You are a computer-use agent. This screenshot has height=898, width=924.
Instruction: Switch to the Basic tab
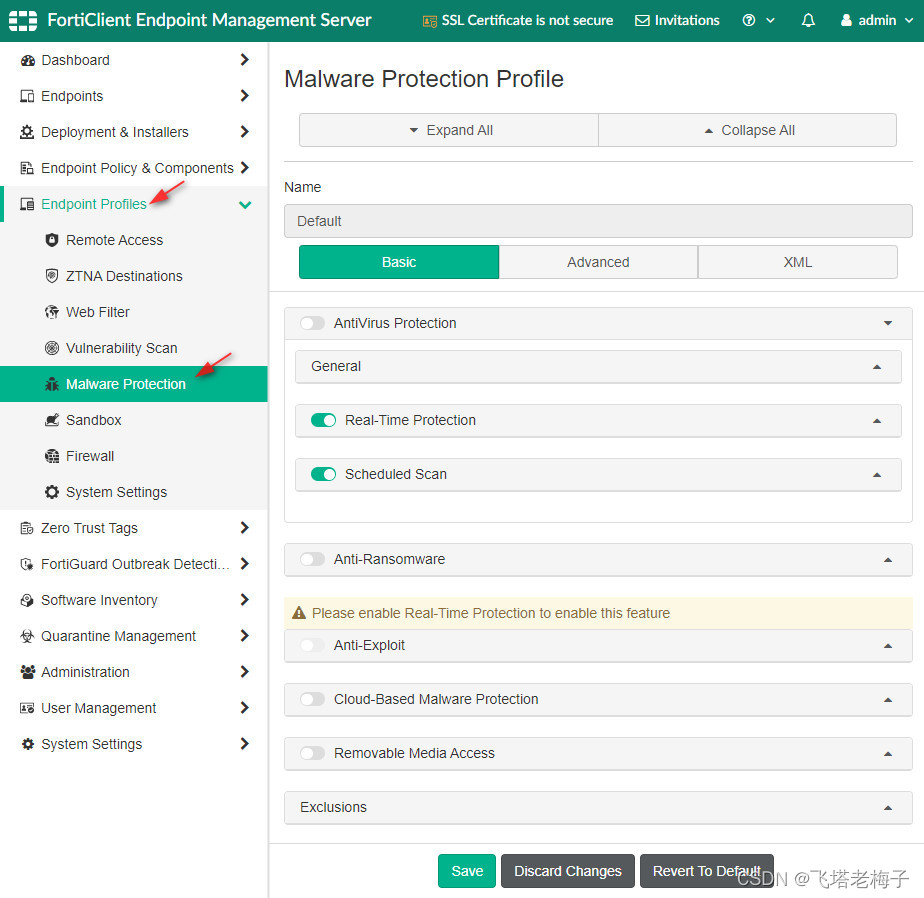[x=399, y=262]
